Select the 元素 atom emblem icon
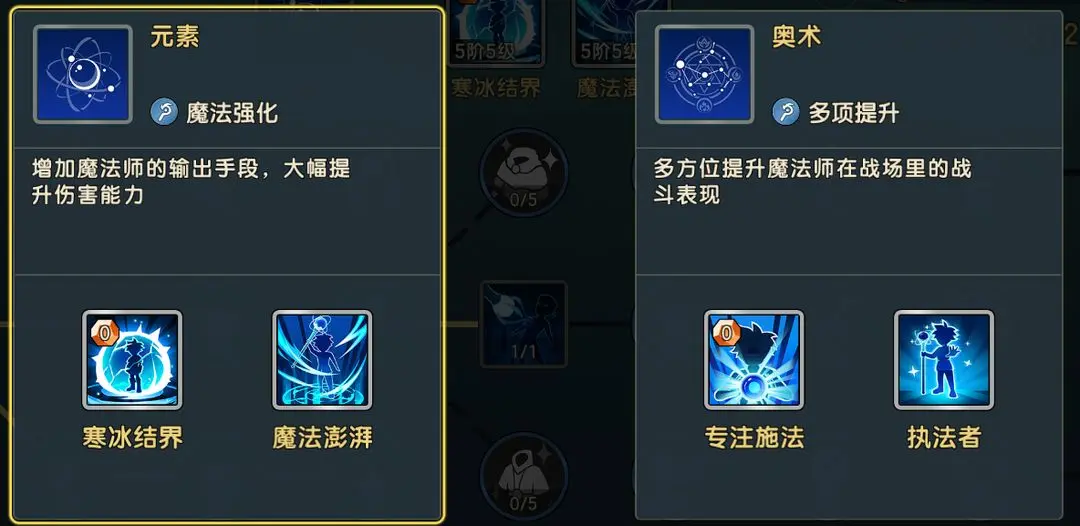This screenshot has height=526, width=1080. [83, 74]
